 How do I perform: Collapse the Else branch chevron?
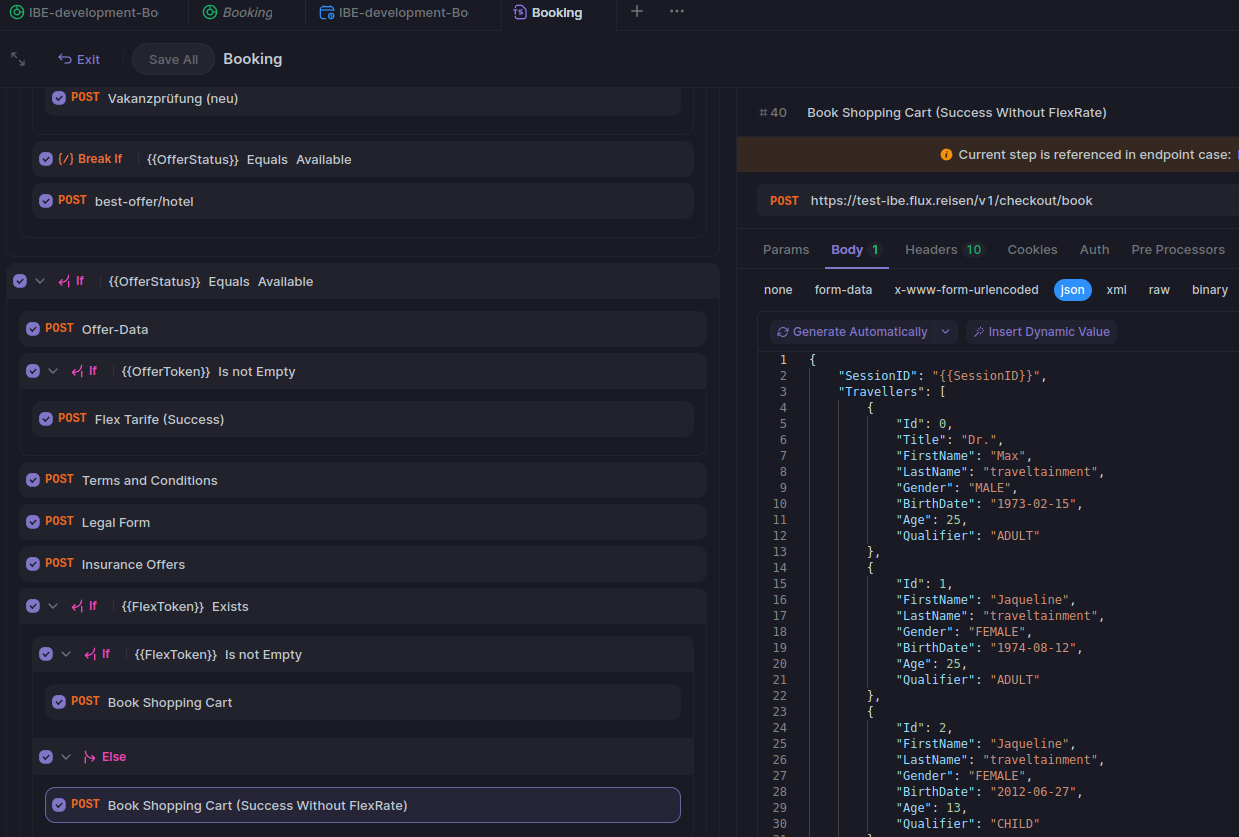click(x=66, y=757)
